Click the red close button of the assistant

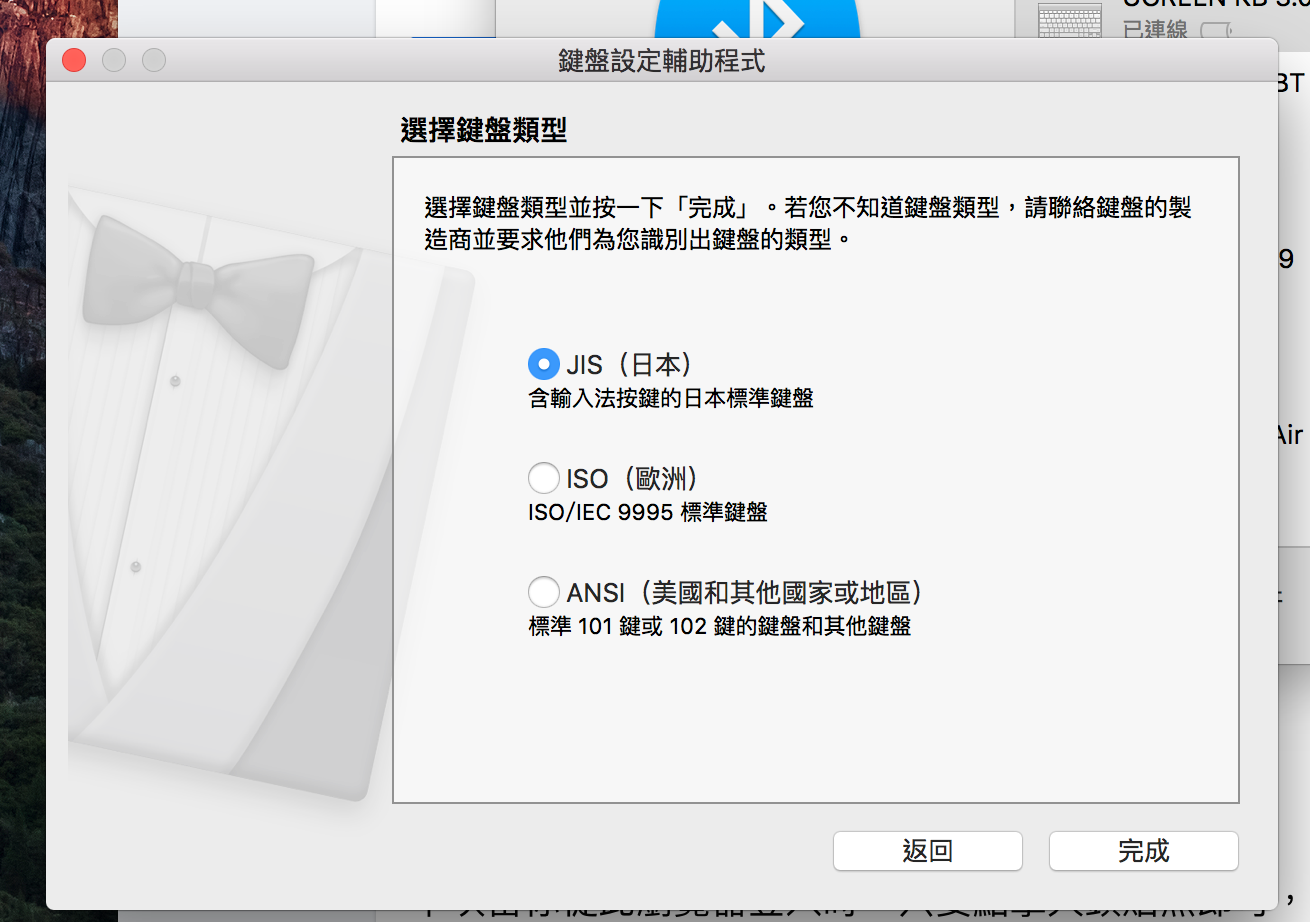tap(72, 60)
